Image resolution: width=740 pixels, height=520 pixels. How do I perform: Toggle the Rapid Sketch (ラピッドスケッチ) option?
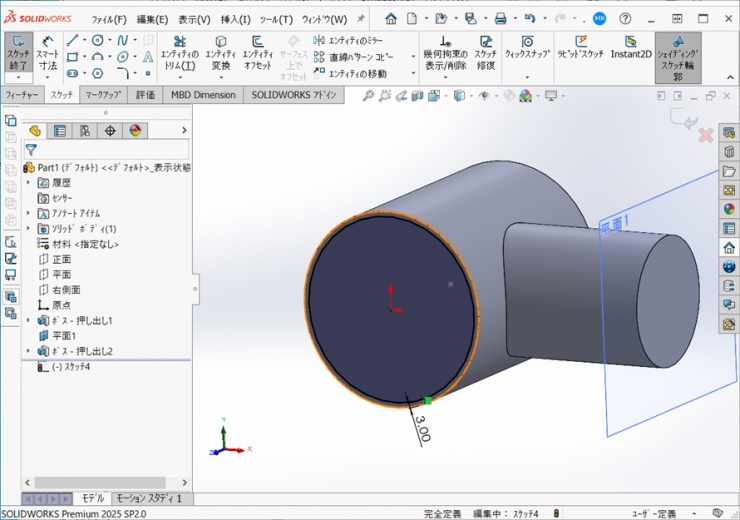click(580, 48)
